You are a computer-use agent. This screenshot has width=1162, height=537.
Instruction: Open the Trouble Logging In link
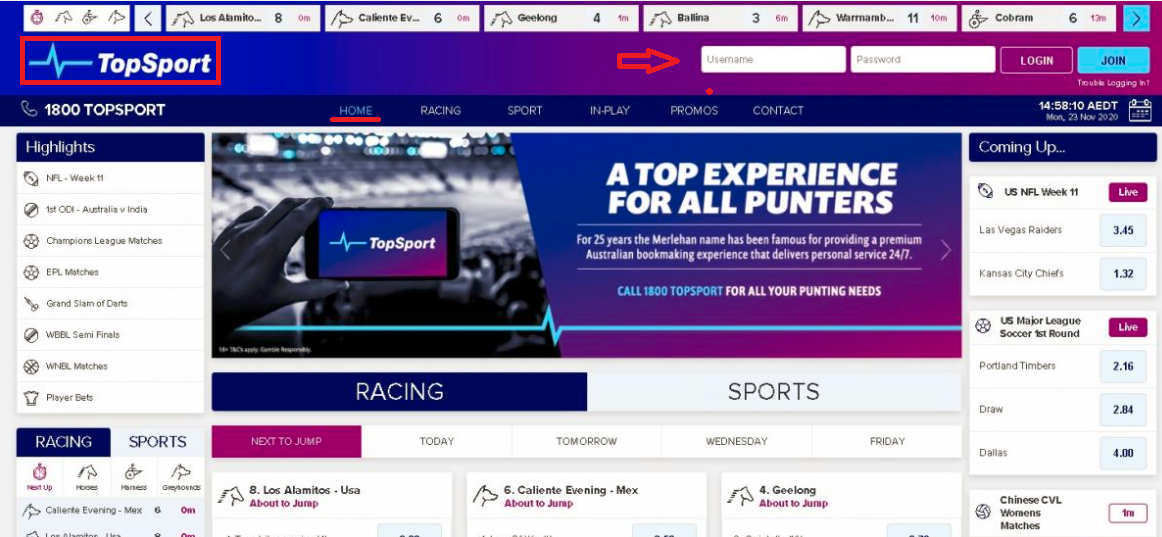[1113, 83]
